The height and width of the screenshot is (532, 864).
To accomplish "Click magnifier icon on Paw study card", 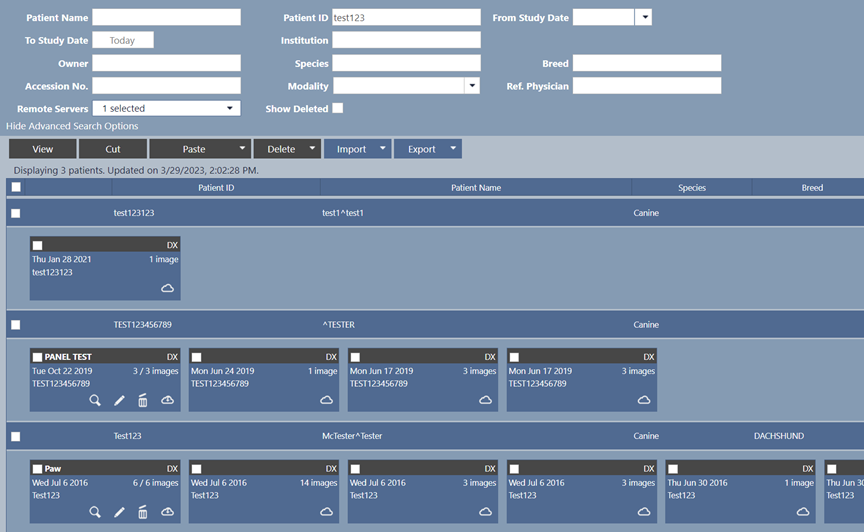I will [95, 512].
